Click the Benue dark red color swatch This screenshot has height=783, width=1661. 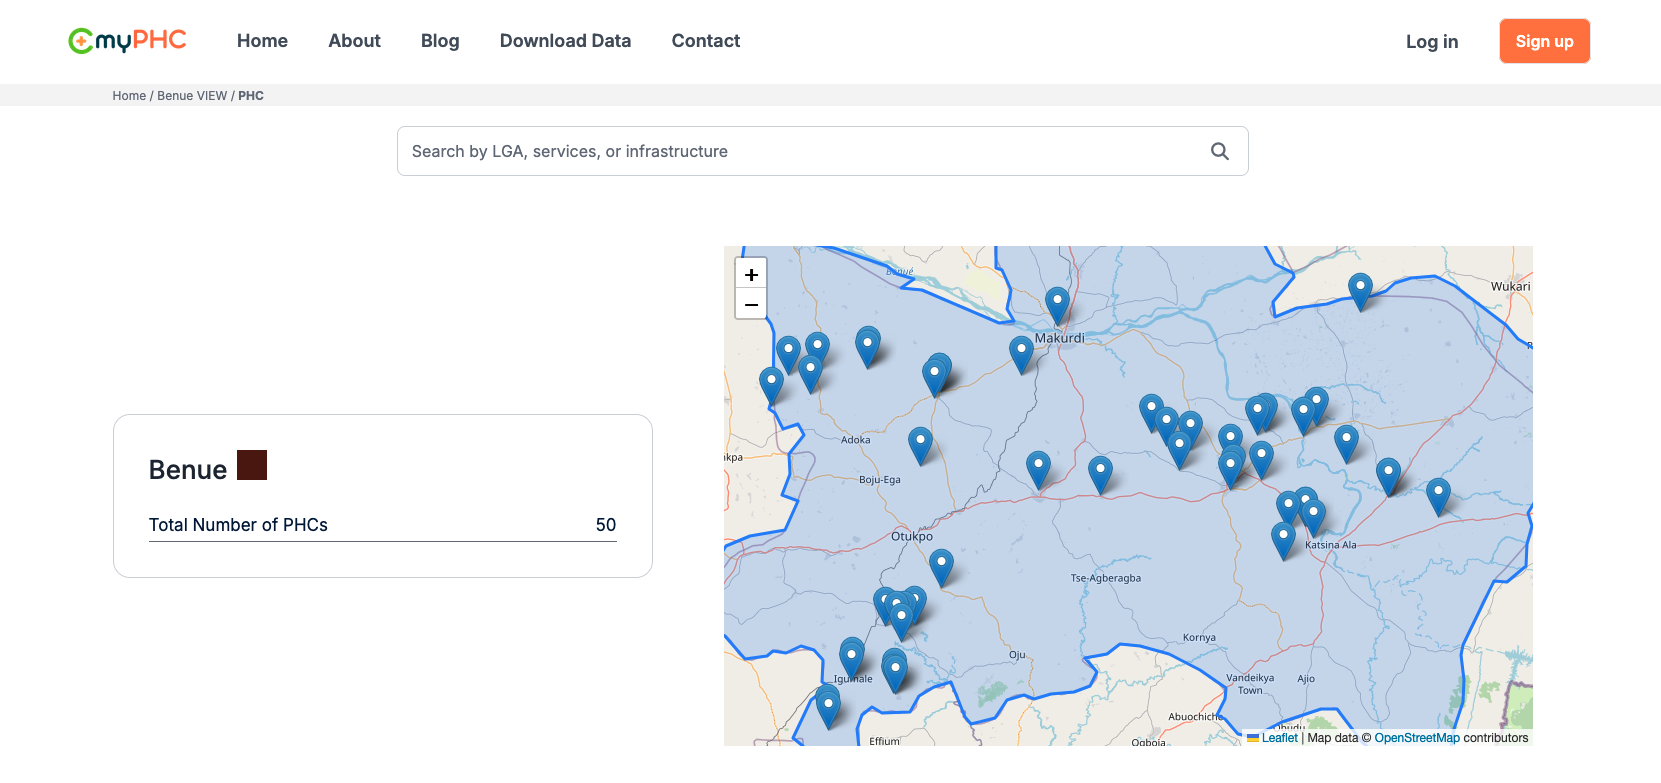point(252,465)
